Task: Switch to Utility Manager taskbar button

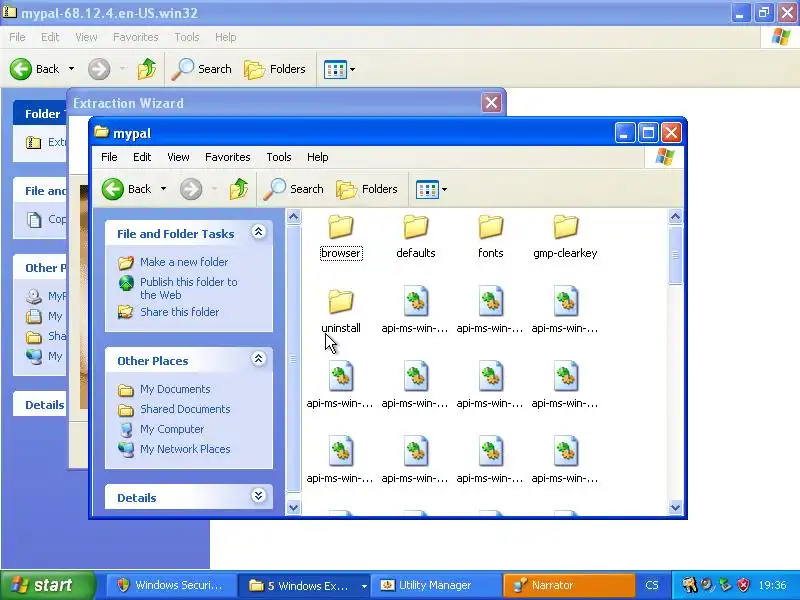Action: [x=435, y=585]
